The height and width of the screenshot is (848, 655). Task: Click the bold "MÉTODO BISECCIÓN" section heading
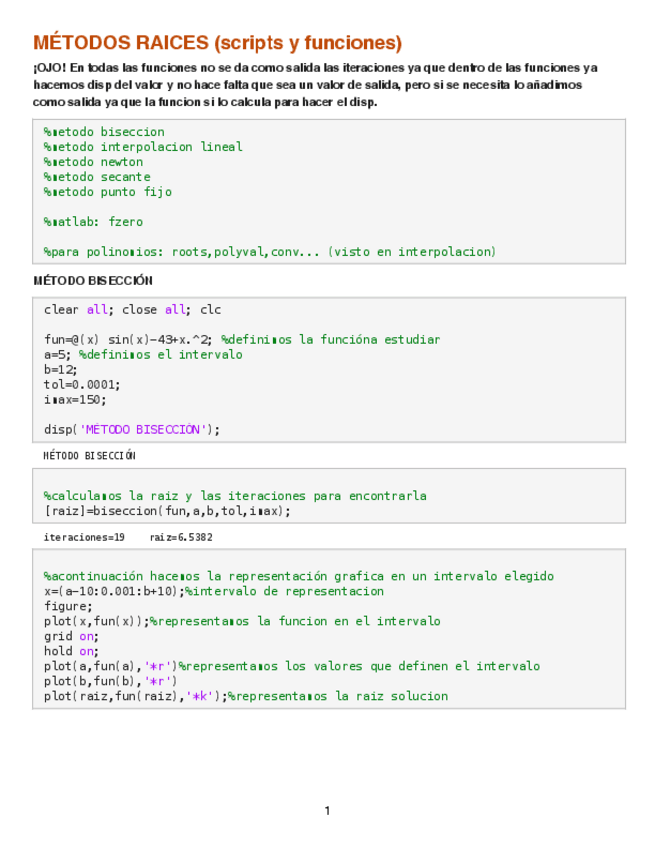pos(93,281)
